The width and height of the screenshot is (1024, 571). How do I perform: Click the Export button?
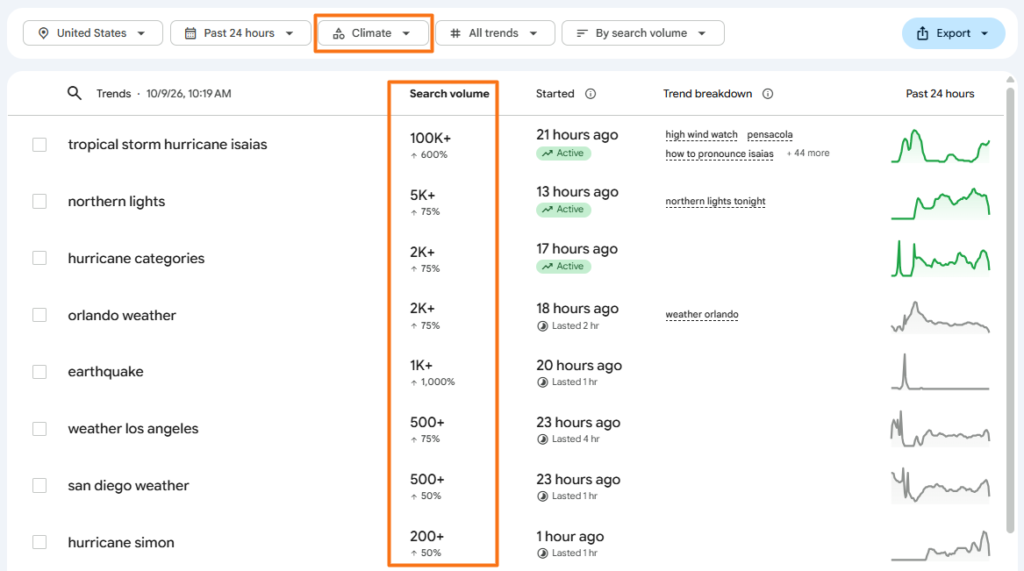[953, 33]
